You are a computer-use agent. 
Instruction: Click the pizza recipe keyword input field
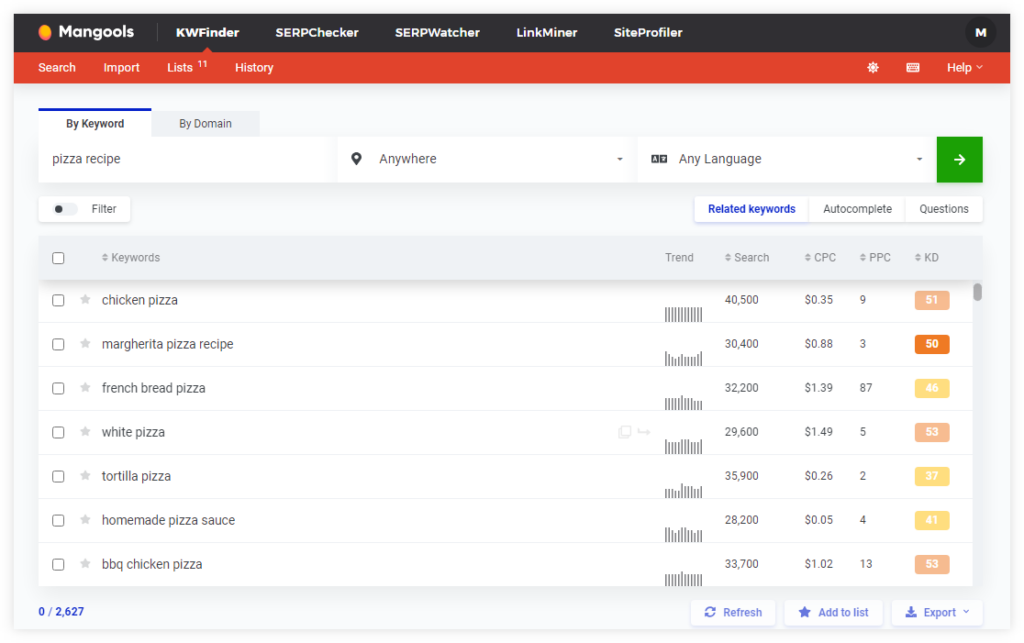pos(187,159)
